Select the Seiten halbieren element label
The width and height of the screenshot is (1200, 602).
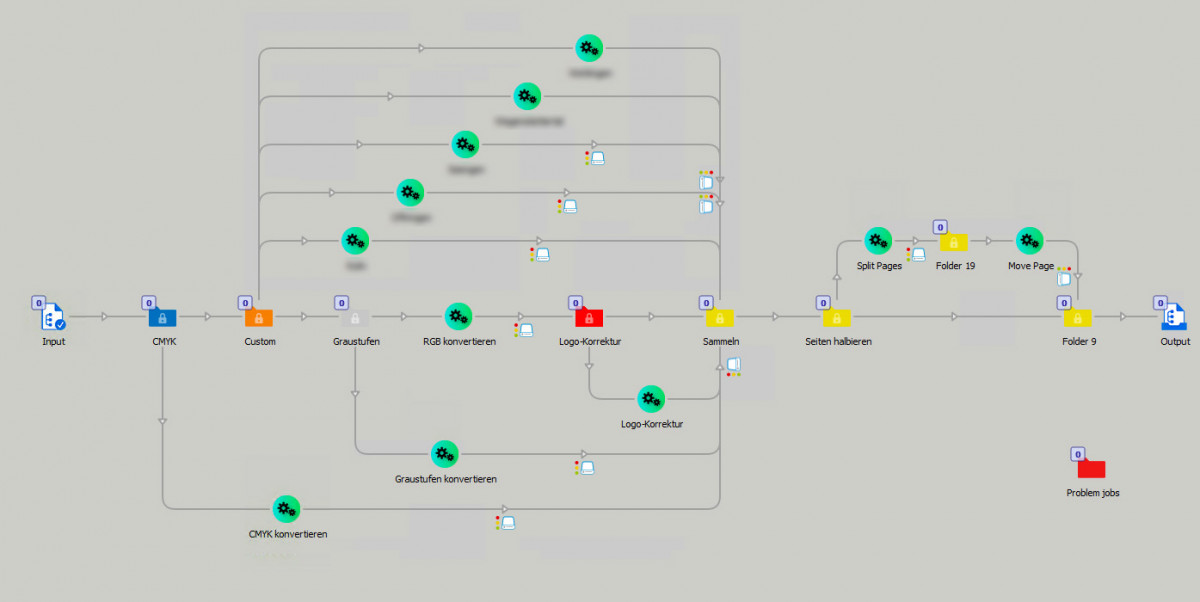point(840,341)
